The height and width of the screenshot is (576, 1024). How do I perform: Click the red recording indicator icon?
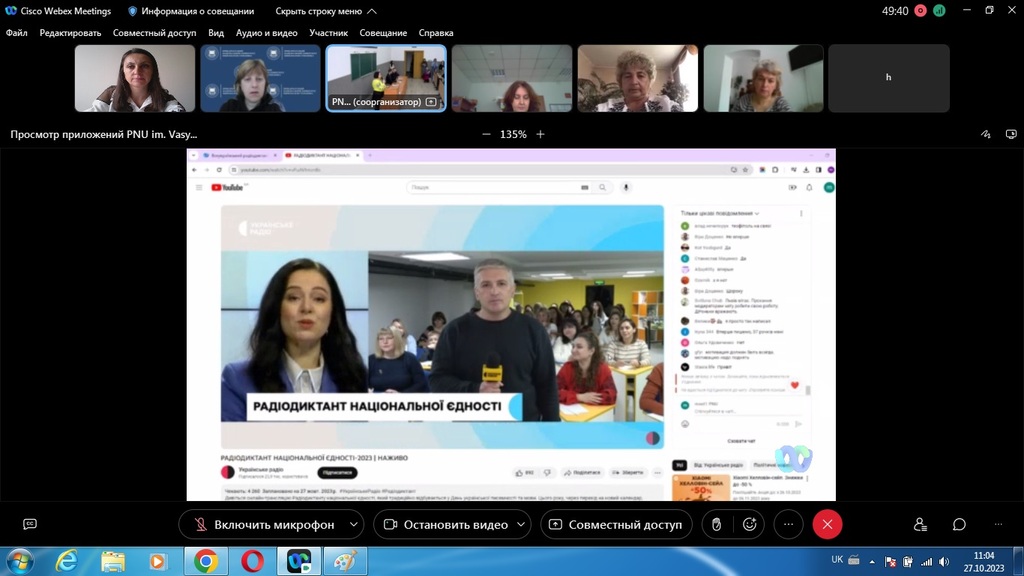[920, 11]
